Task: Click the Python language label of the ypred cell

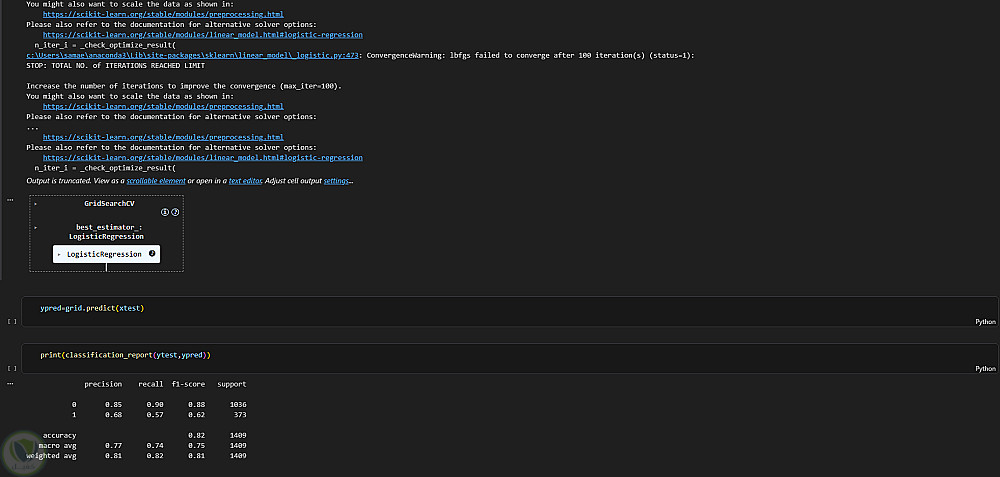Action: click(x=986, y=322)
